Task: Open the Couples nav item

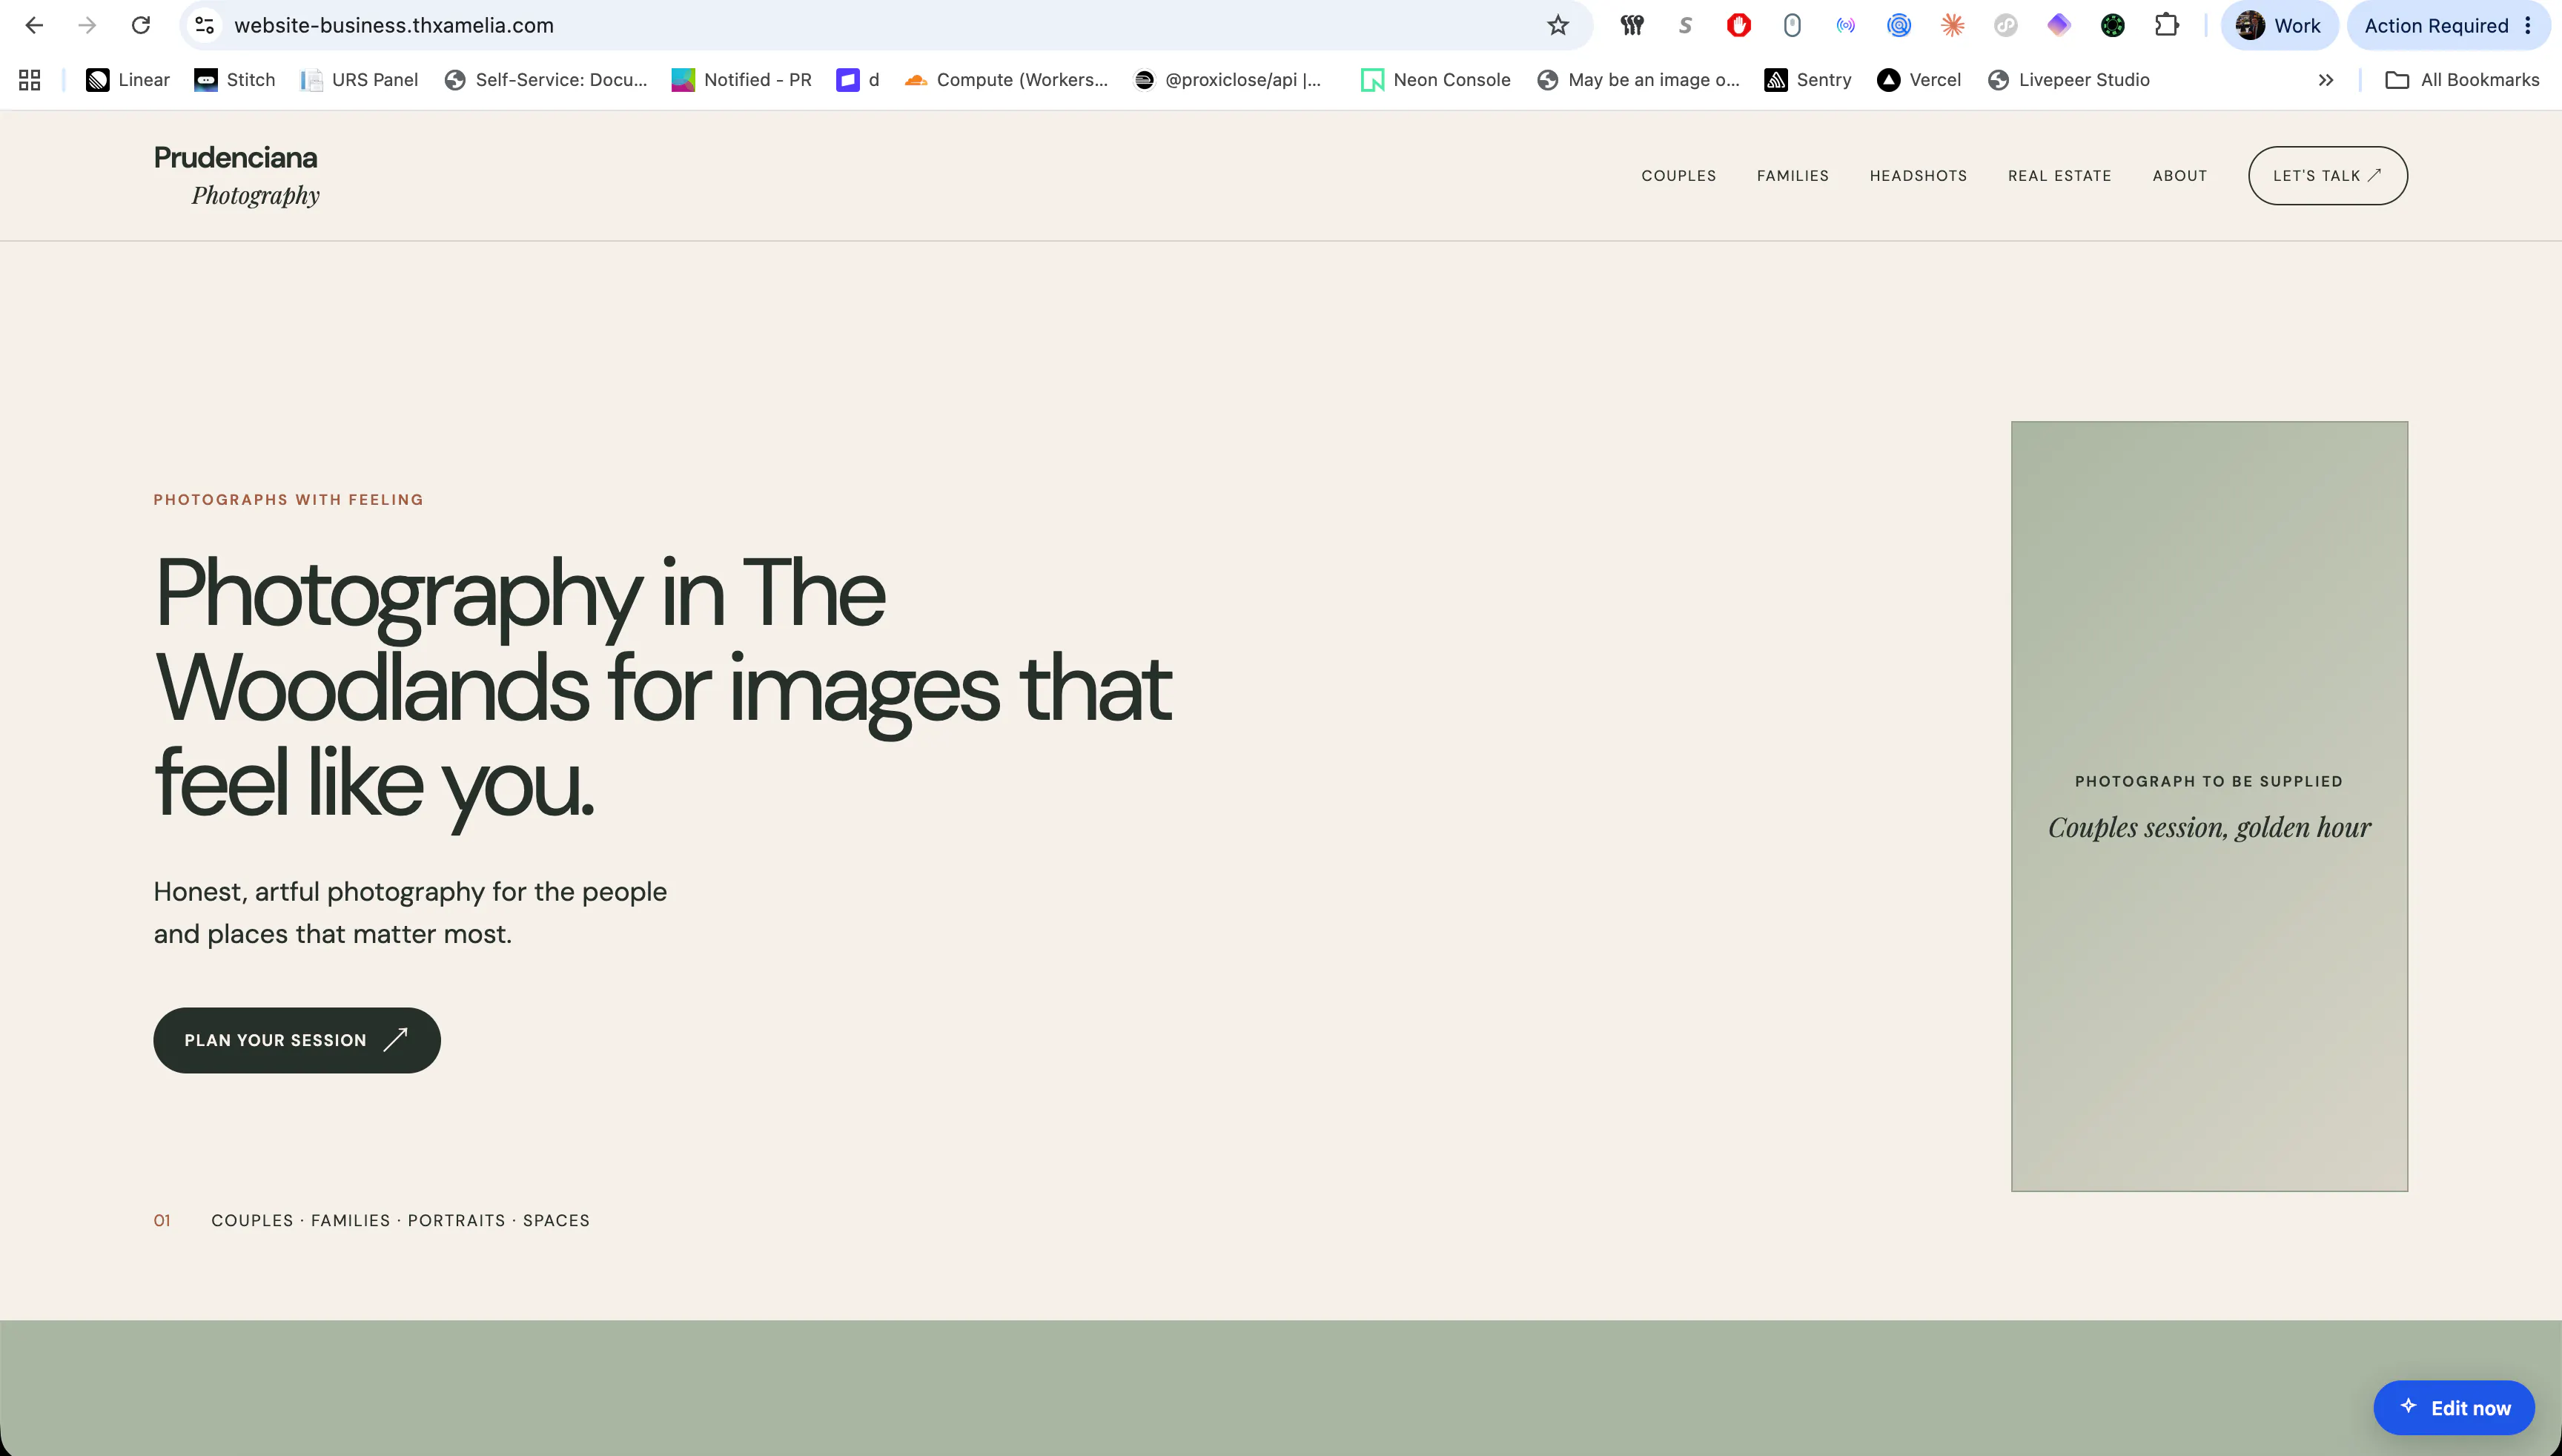Action: coord(1678,176)
